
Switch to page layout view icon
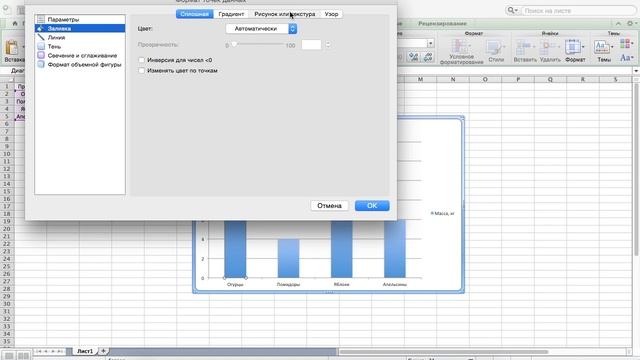(x=23, y=356)
